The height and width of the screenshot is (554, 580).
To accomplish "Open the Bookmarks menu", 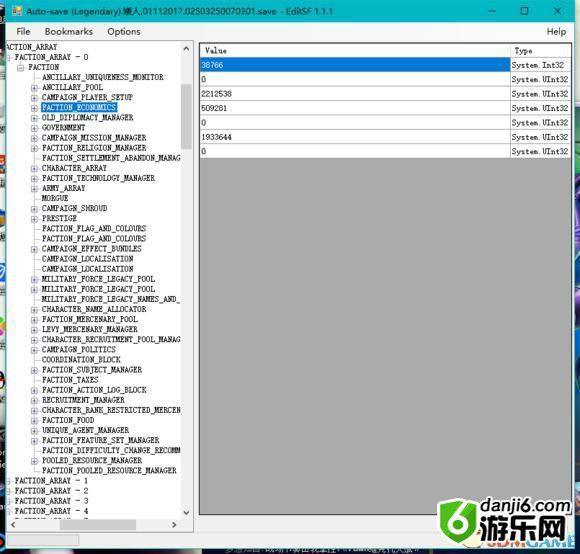I will 69,31.
